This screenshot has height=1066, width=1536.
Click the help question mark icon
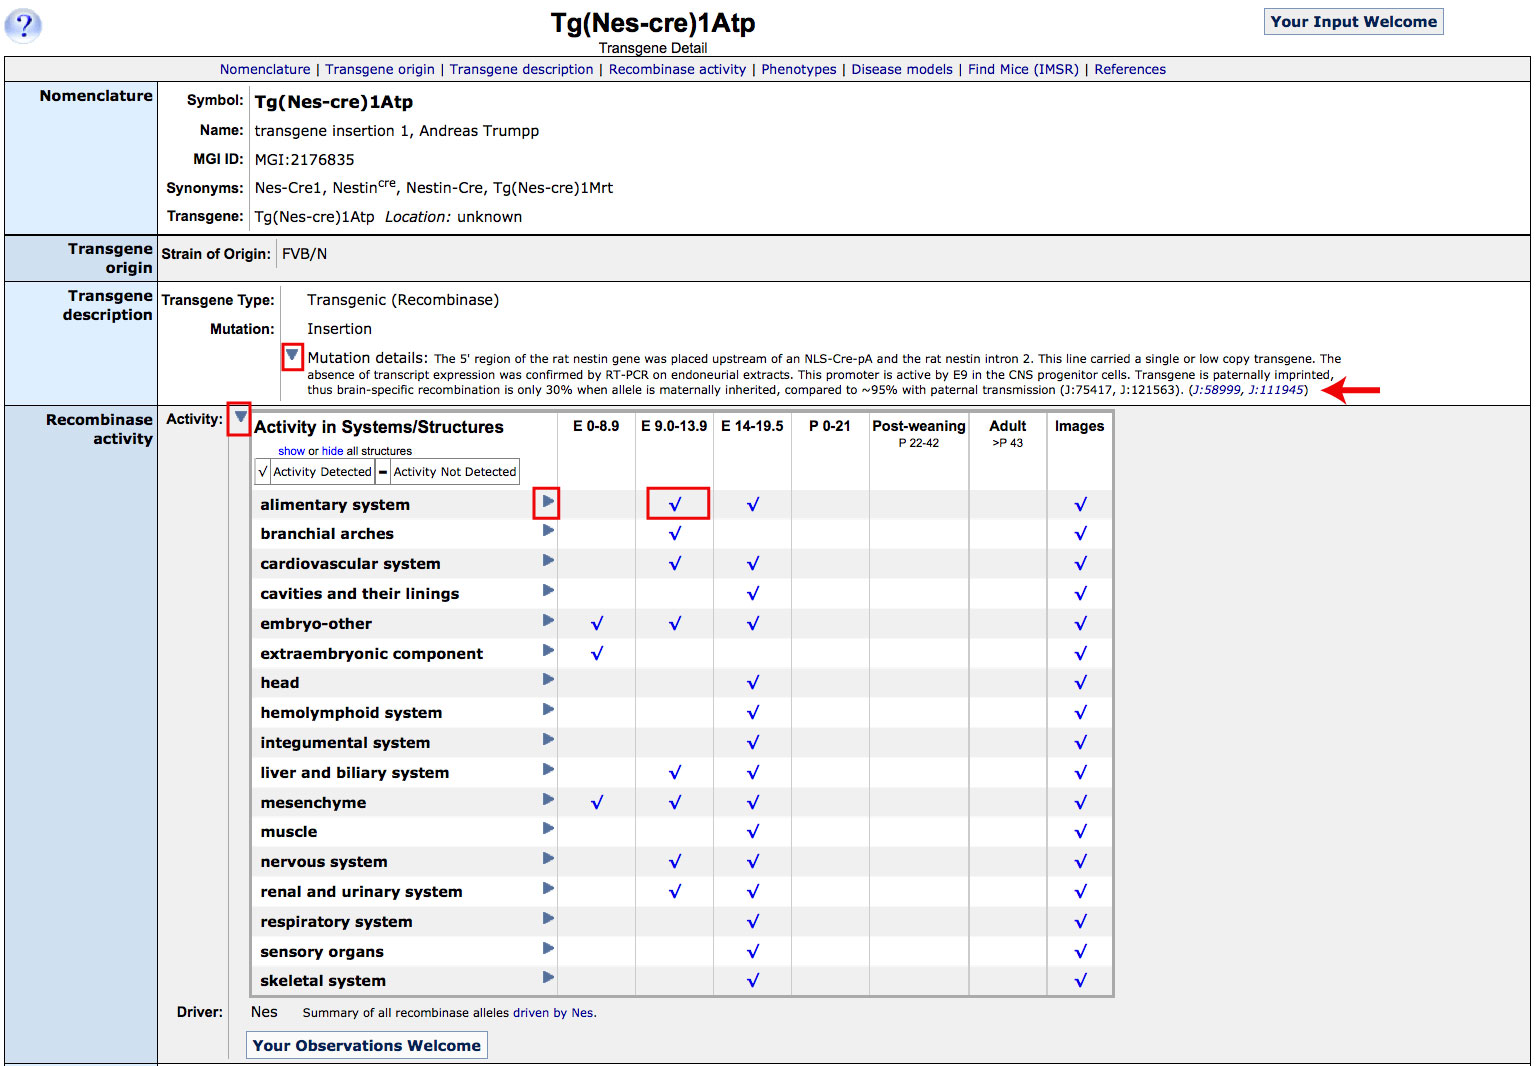click(x=22, y=26)
